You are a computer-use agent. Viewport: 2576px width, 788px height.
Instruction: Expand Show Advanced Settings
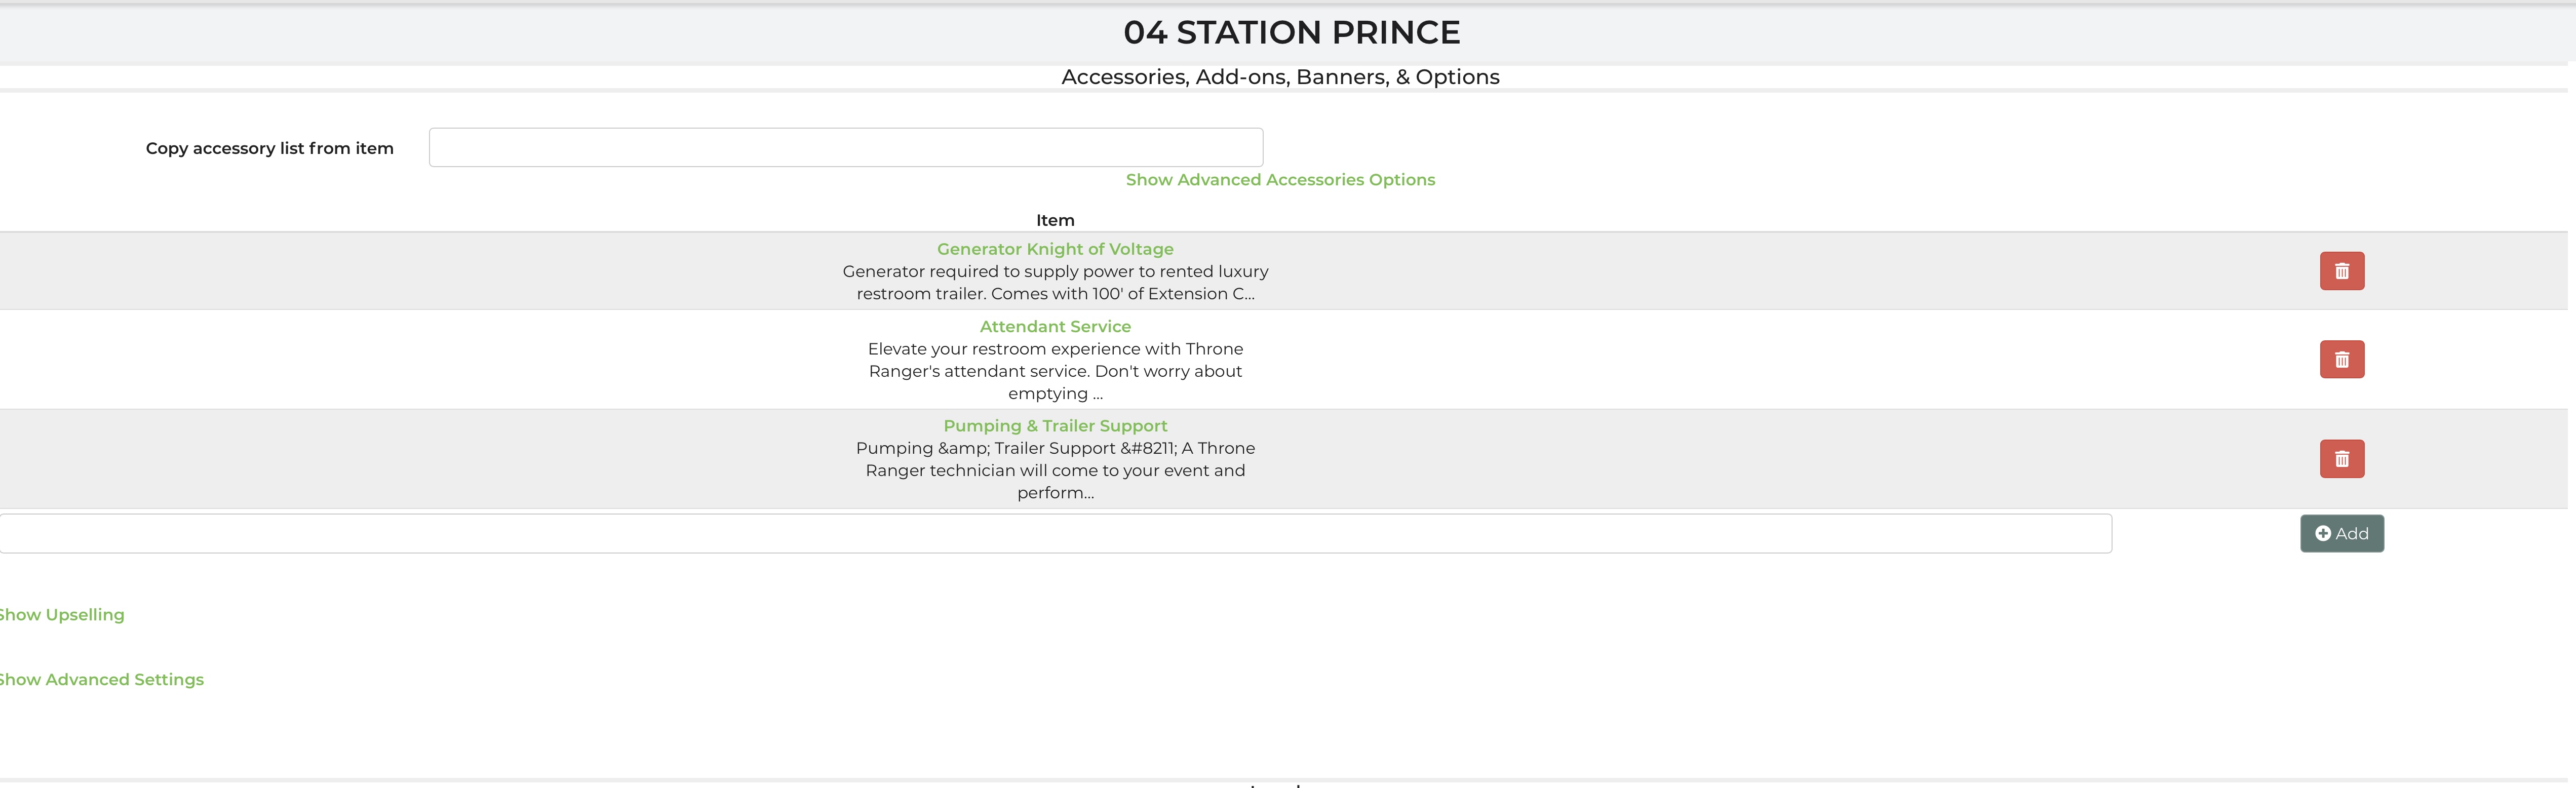coord(101,680)
